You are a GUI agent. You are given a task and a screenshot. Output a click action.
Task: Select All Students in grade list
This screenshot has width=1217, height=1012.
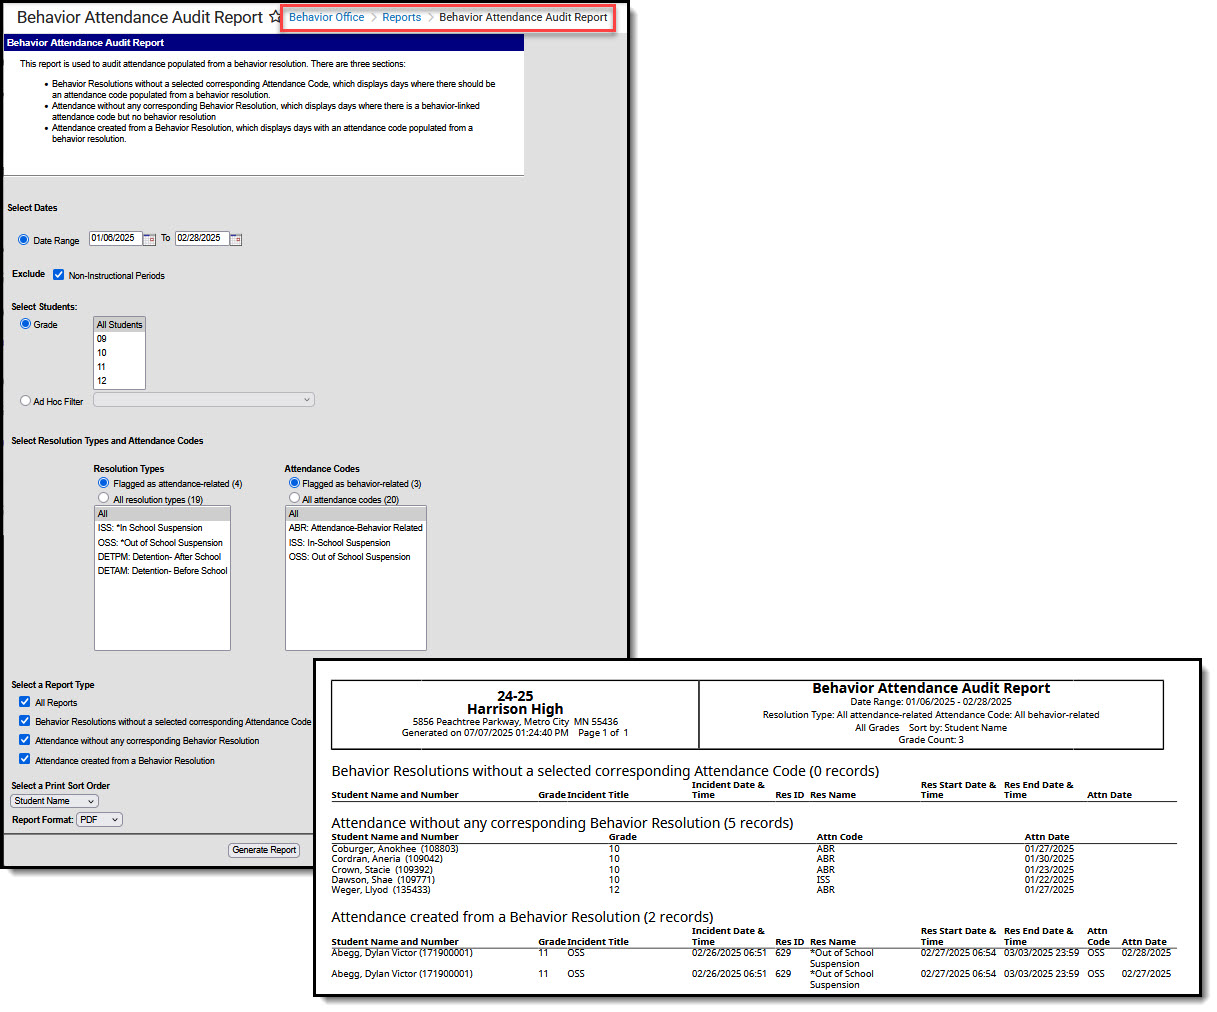(x=120, y=325)
